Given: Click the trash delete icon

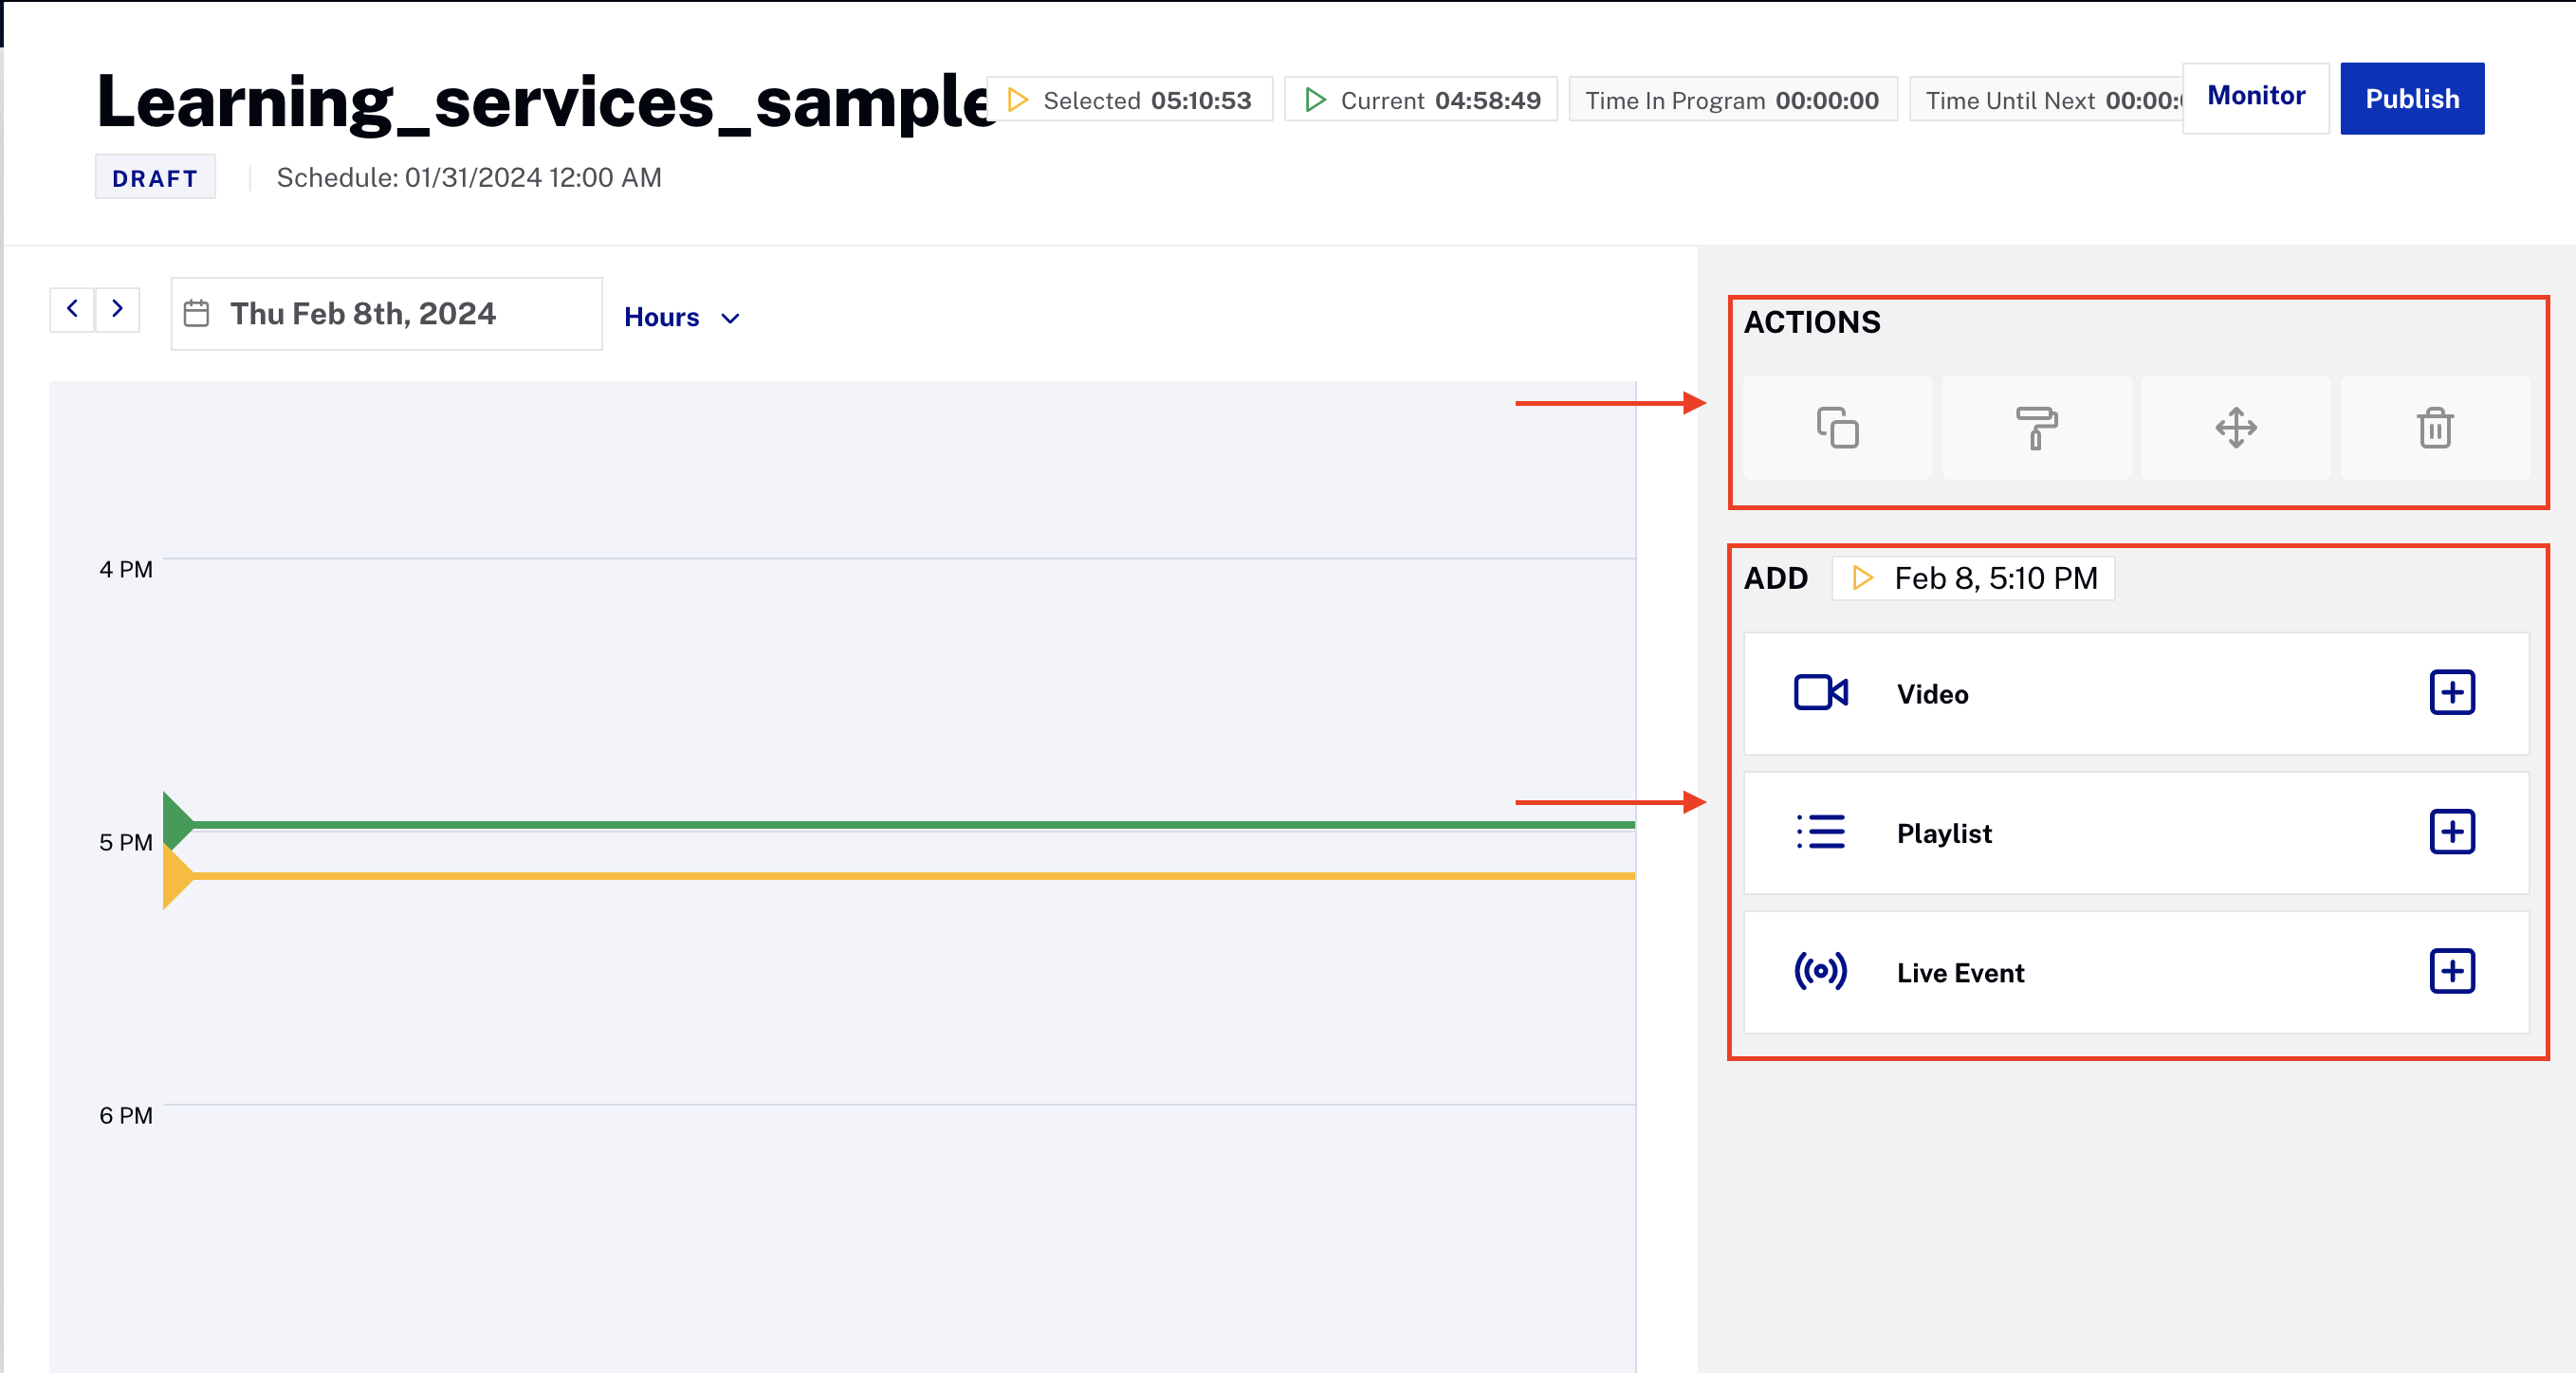Looking at the screenshot, I should [2434, 428].
